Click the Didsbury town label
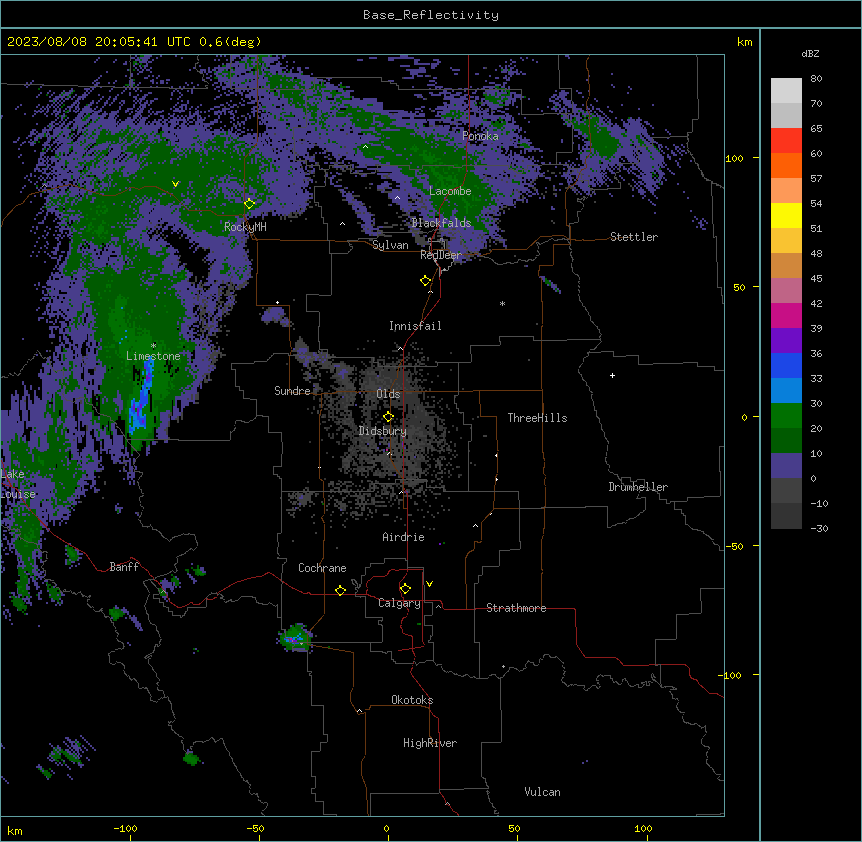Screen dimensions: 862x842 coord(383,431)
